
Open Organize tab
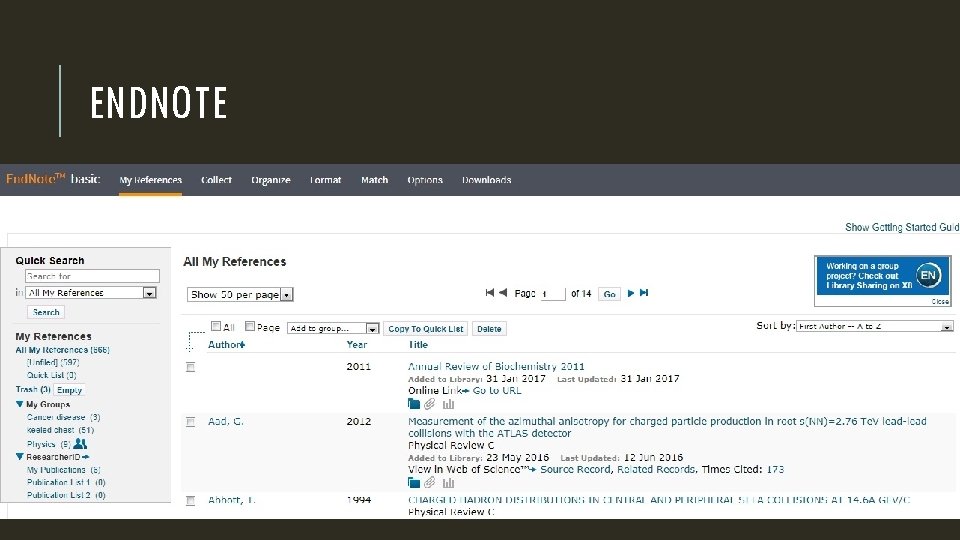(271, 180)
